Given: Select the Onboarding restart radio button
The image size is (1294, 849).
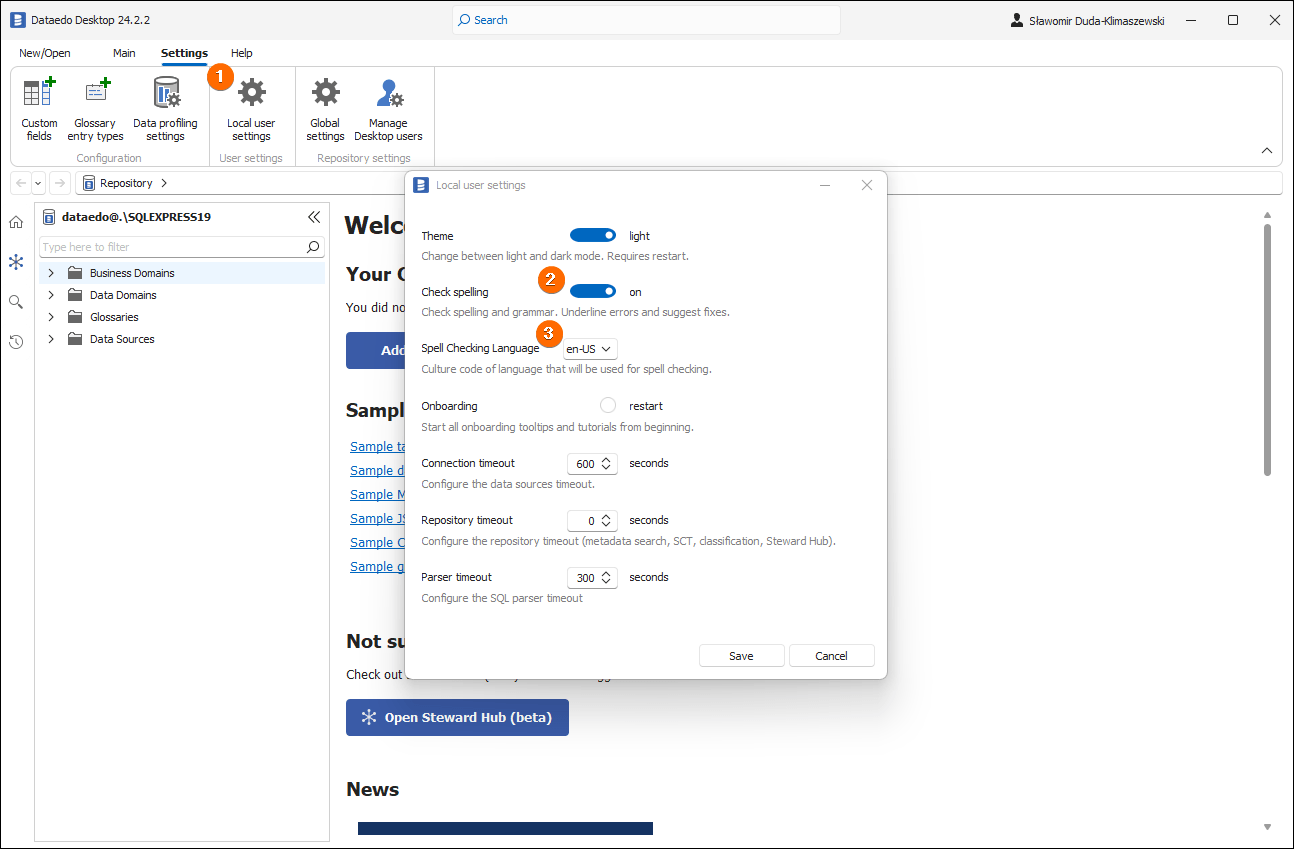Looking at the screenshot, I should click(607, 405).
